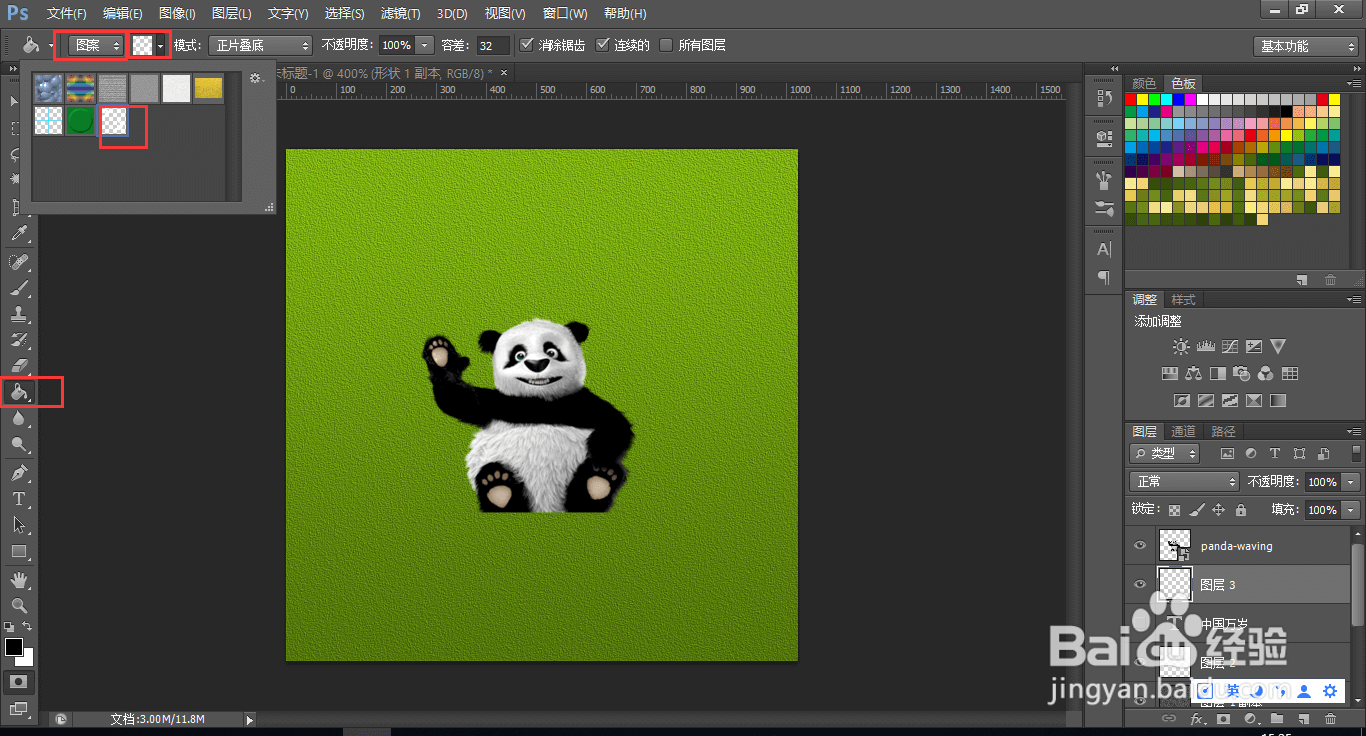The image size is (1366, 736).
Task: Select the Brush tool
Action: [x=18, y=288]
